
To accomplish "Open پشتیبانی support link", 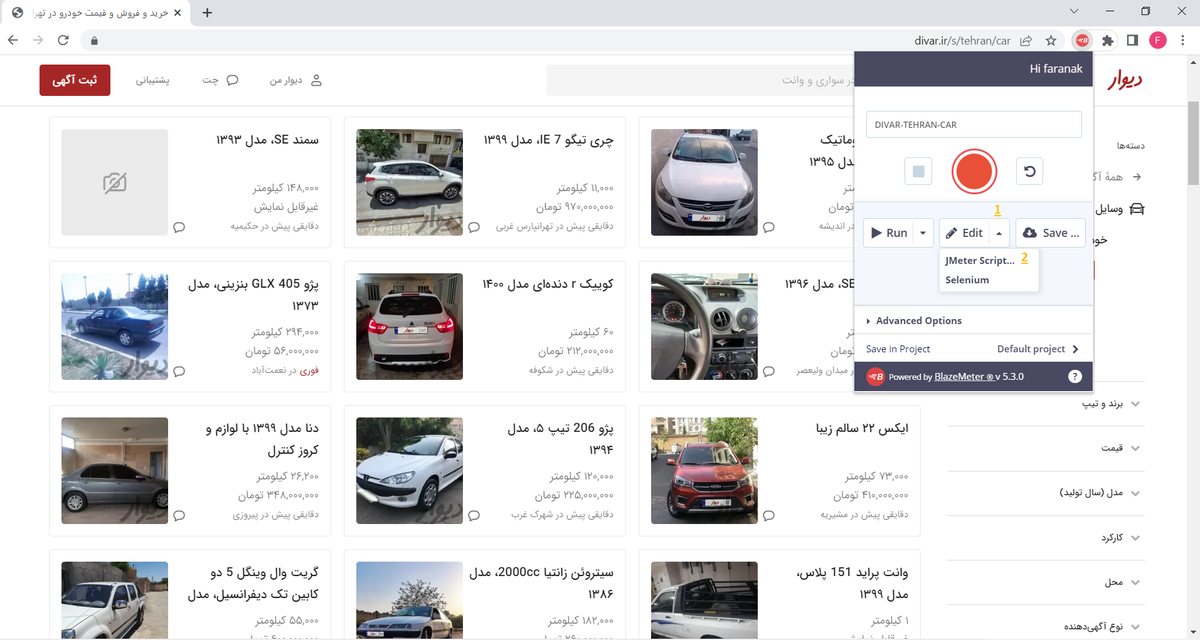I will pos(152,80).
